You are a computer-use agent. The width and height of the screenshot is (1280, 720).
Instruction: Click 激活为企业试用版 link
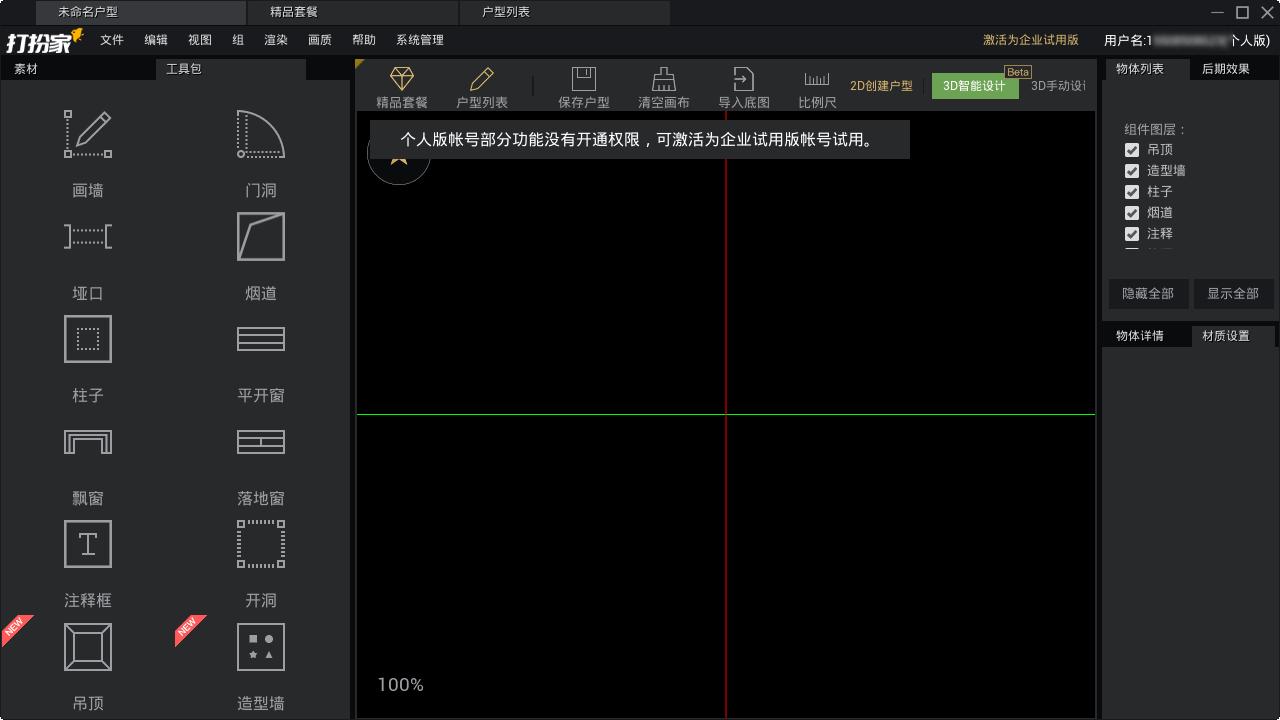(1030, 40)
